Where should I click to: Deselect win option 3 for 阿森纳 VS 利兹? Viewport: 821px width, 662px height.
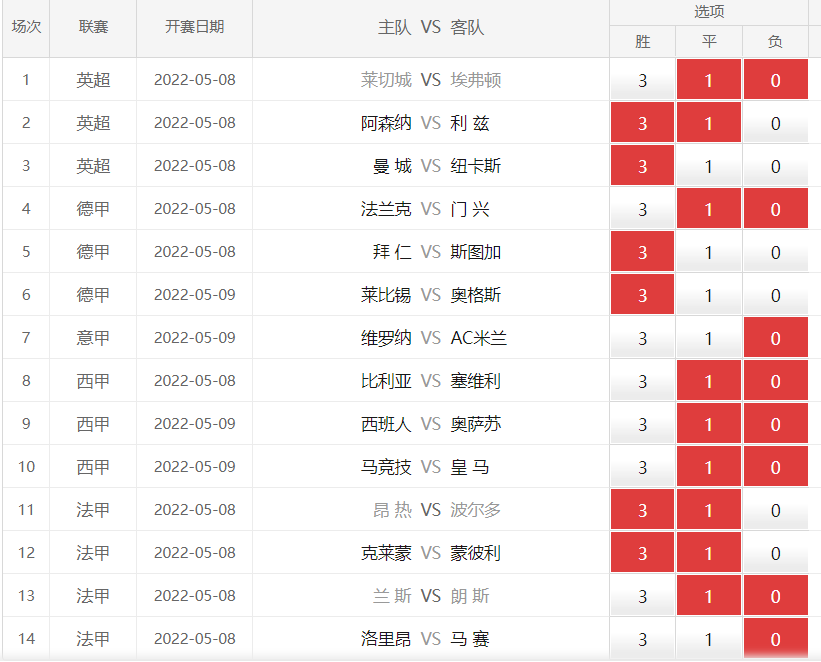coord(642,123)
